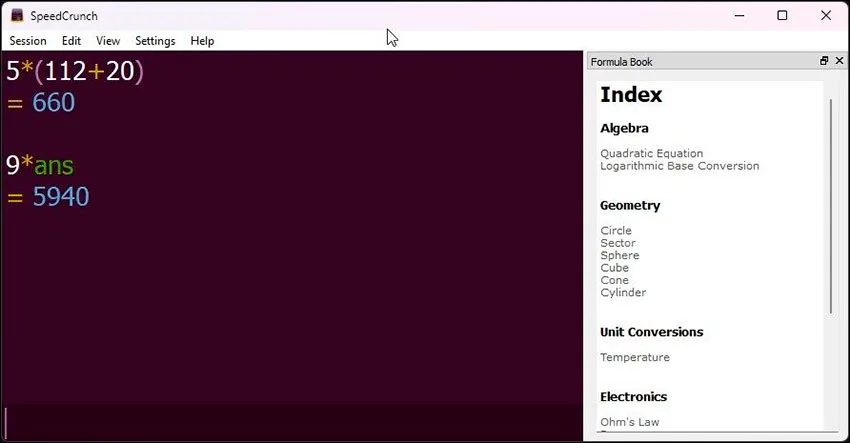Open the Settings menu
Image resolution: width=850 pixels, height=443 pixels.
155,41
